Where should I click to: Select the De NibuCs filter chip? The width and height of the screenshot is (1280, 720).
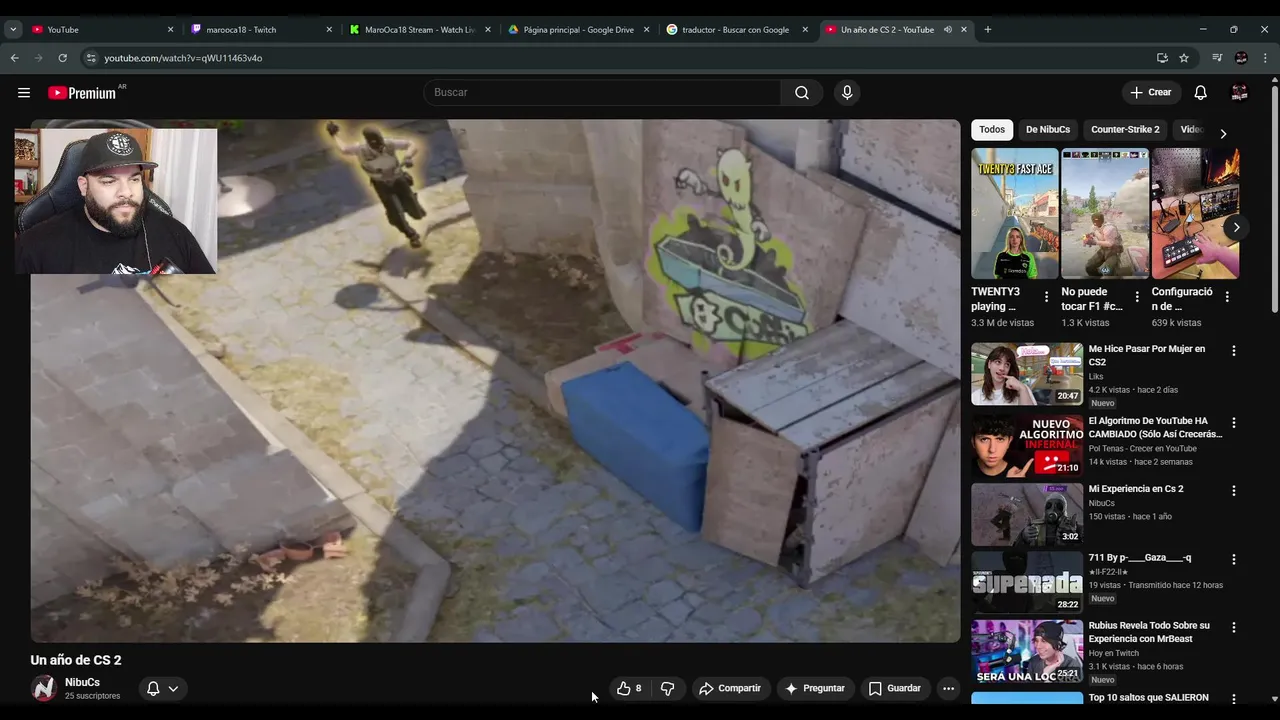(x=1048, y=129)
